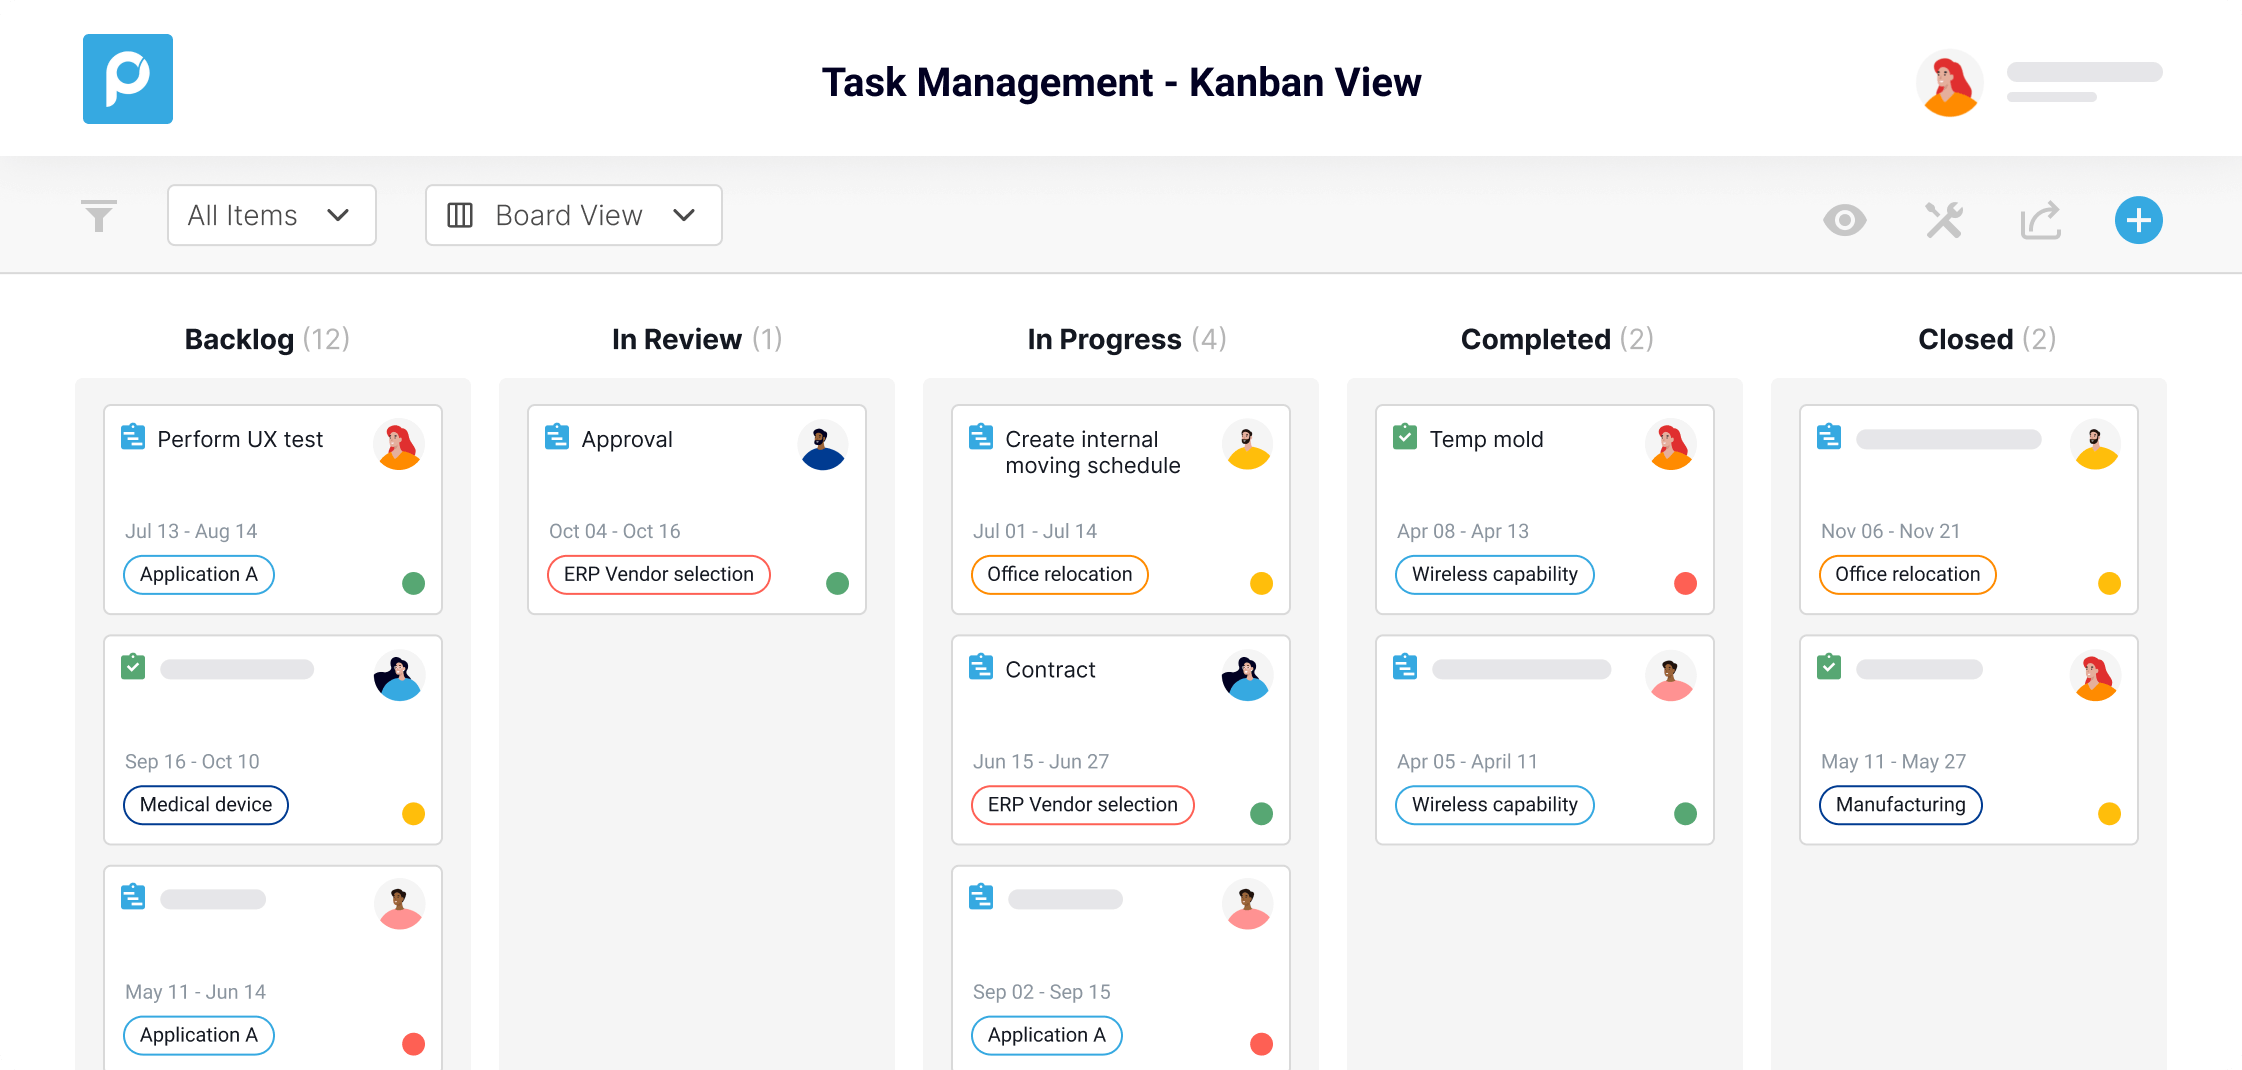Open the Perform UX test card title
The image size is (2242, 1070).
[240, 439]
